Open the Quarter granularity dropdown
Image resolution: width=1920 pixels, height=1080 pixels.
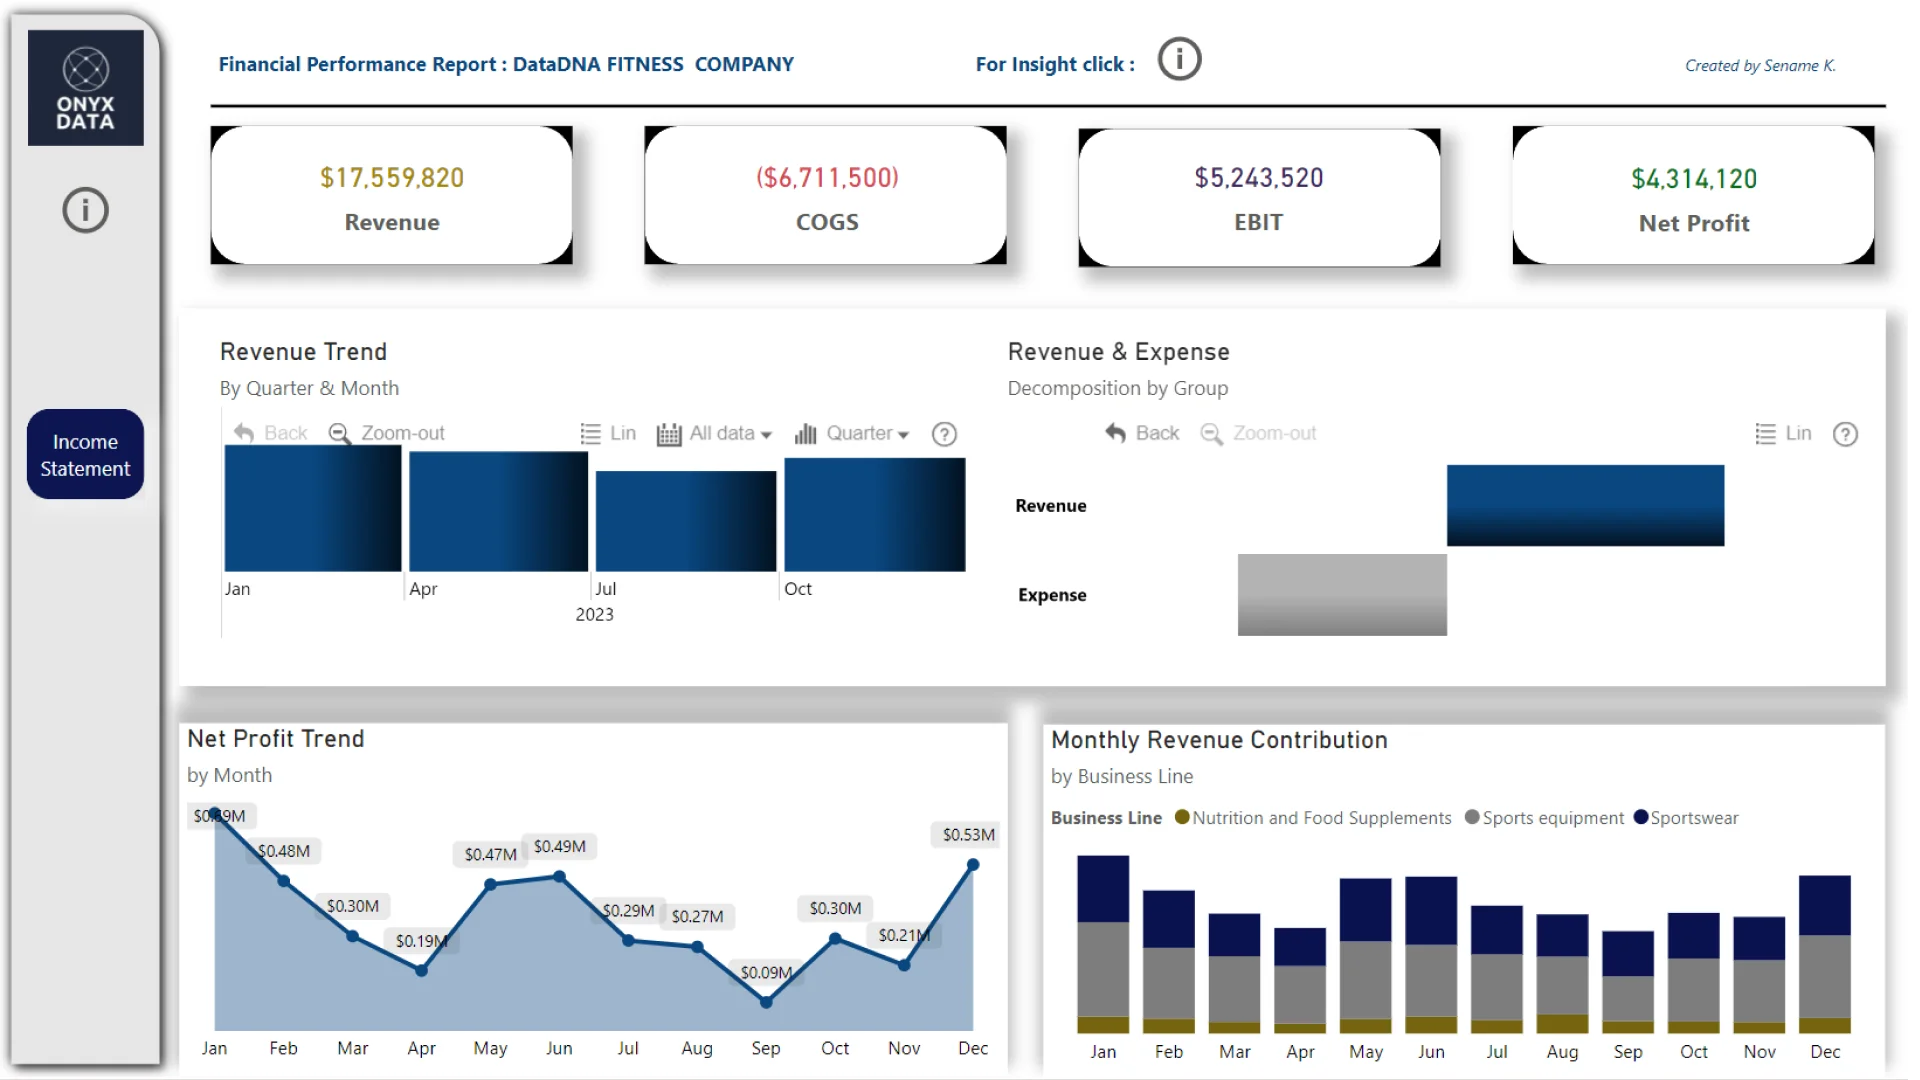(x=851, y=433)
